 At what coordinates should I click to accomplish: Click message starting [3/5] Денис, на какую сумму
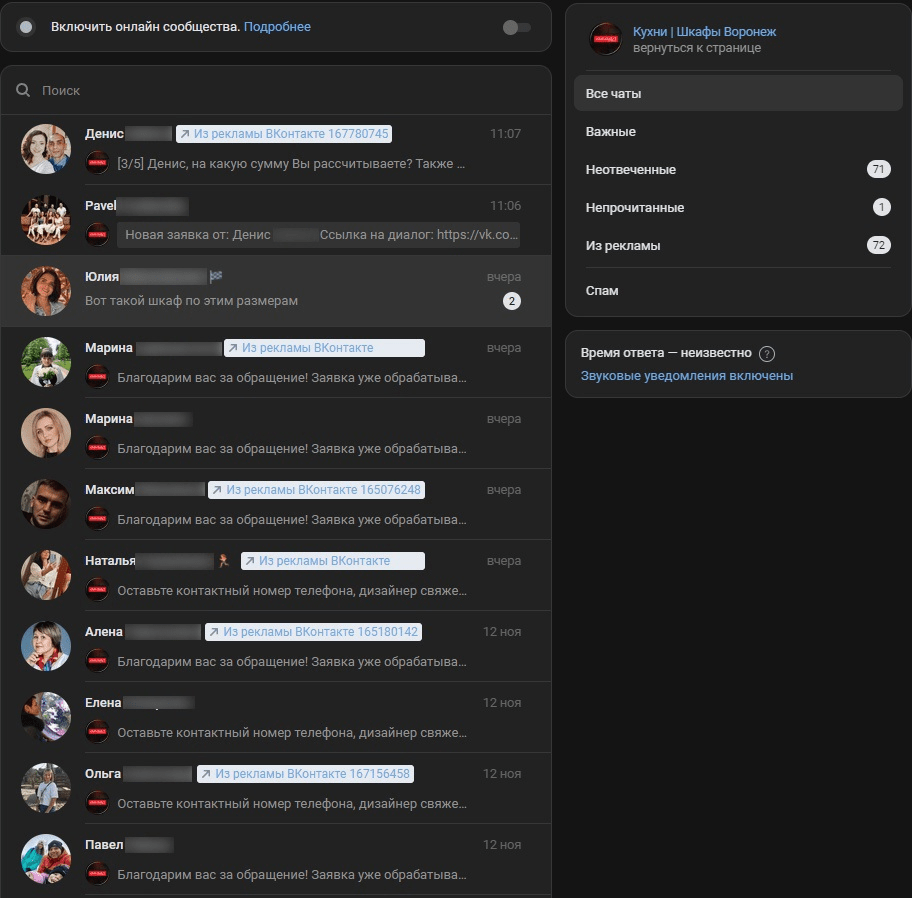click(x=291, y=163)
